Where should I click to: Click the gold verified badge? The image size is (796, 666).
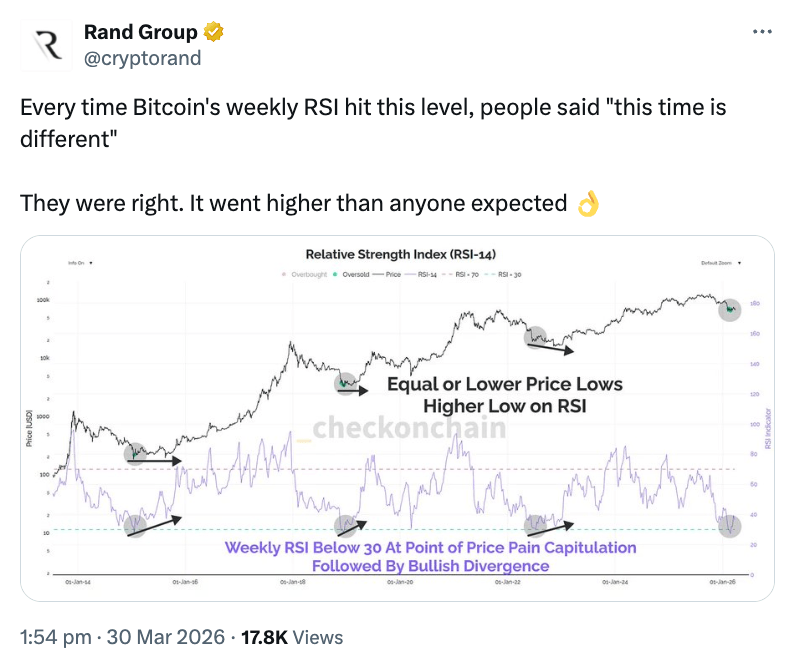pyautogui.click(x=214, y=33)
